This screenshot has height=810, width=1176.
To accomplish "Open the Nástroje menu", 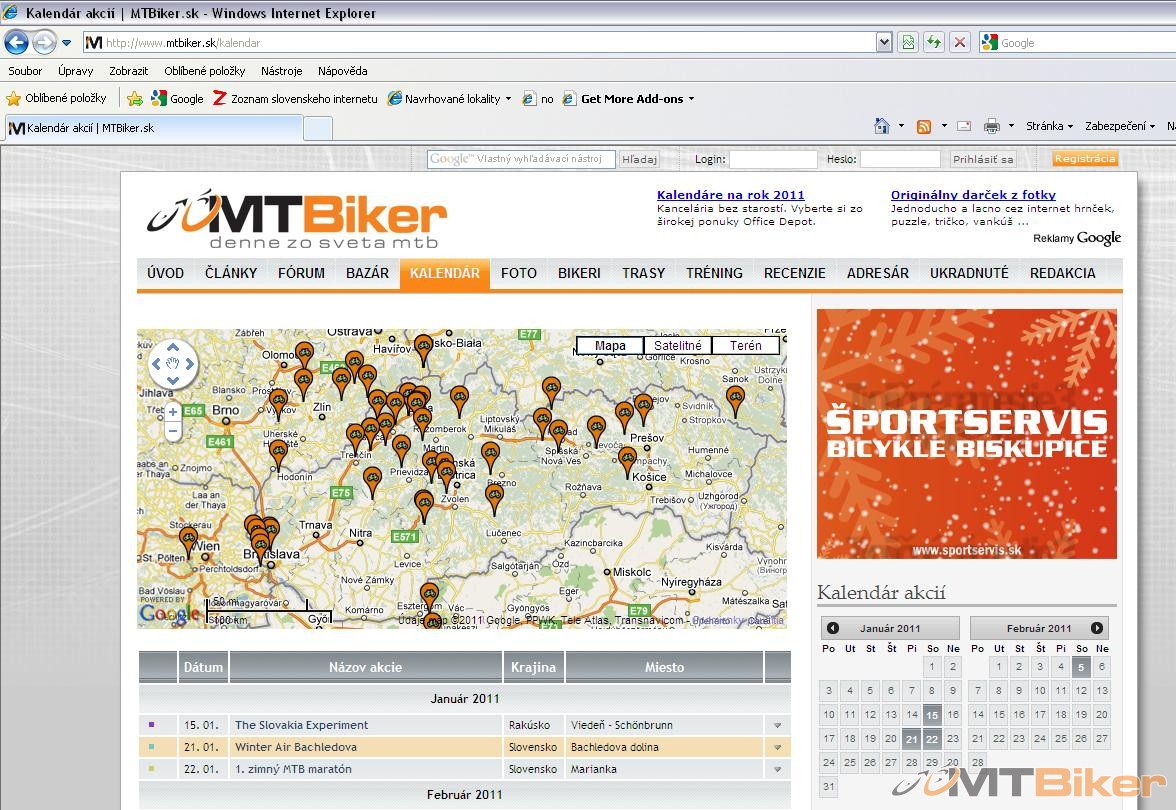I will 281,71.
